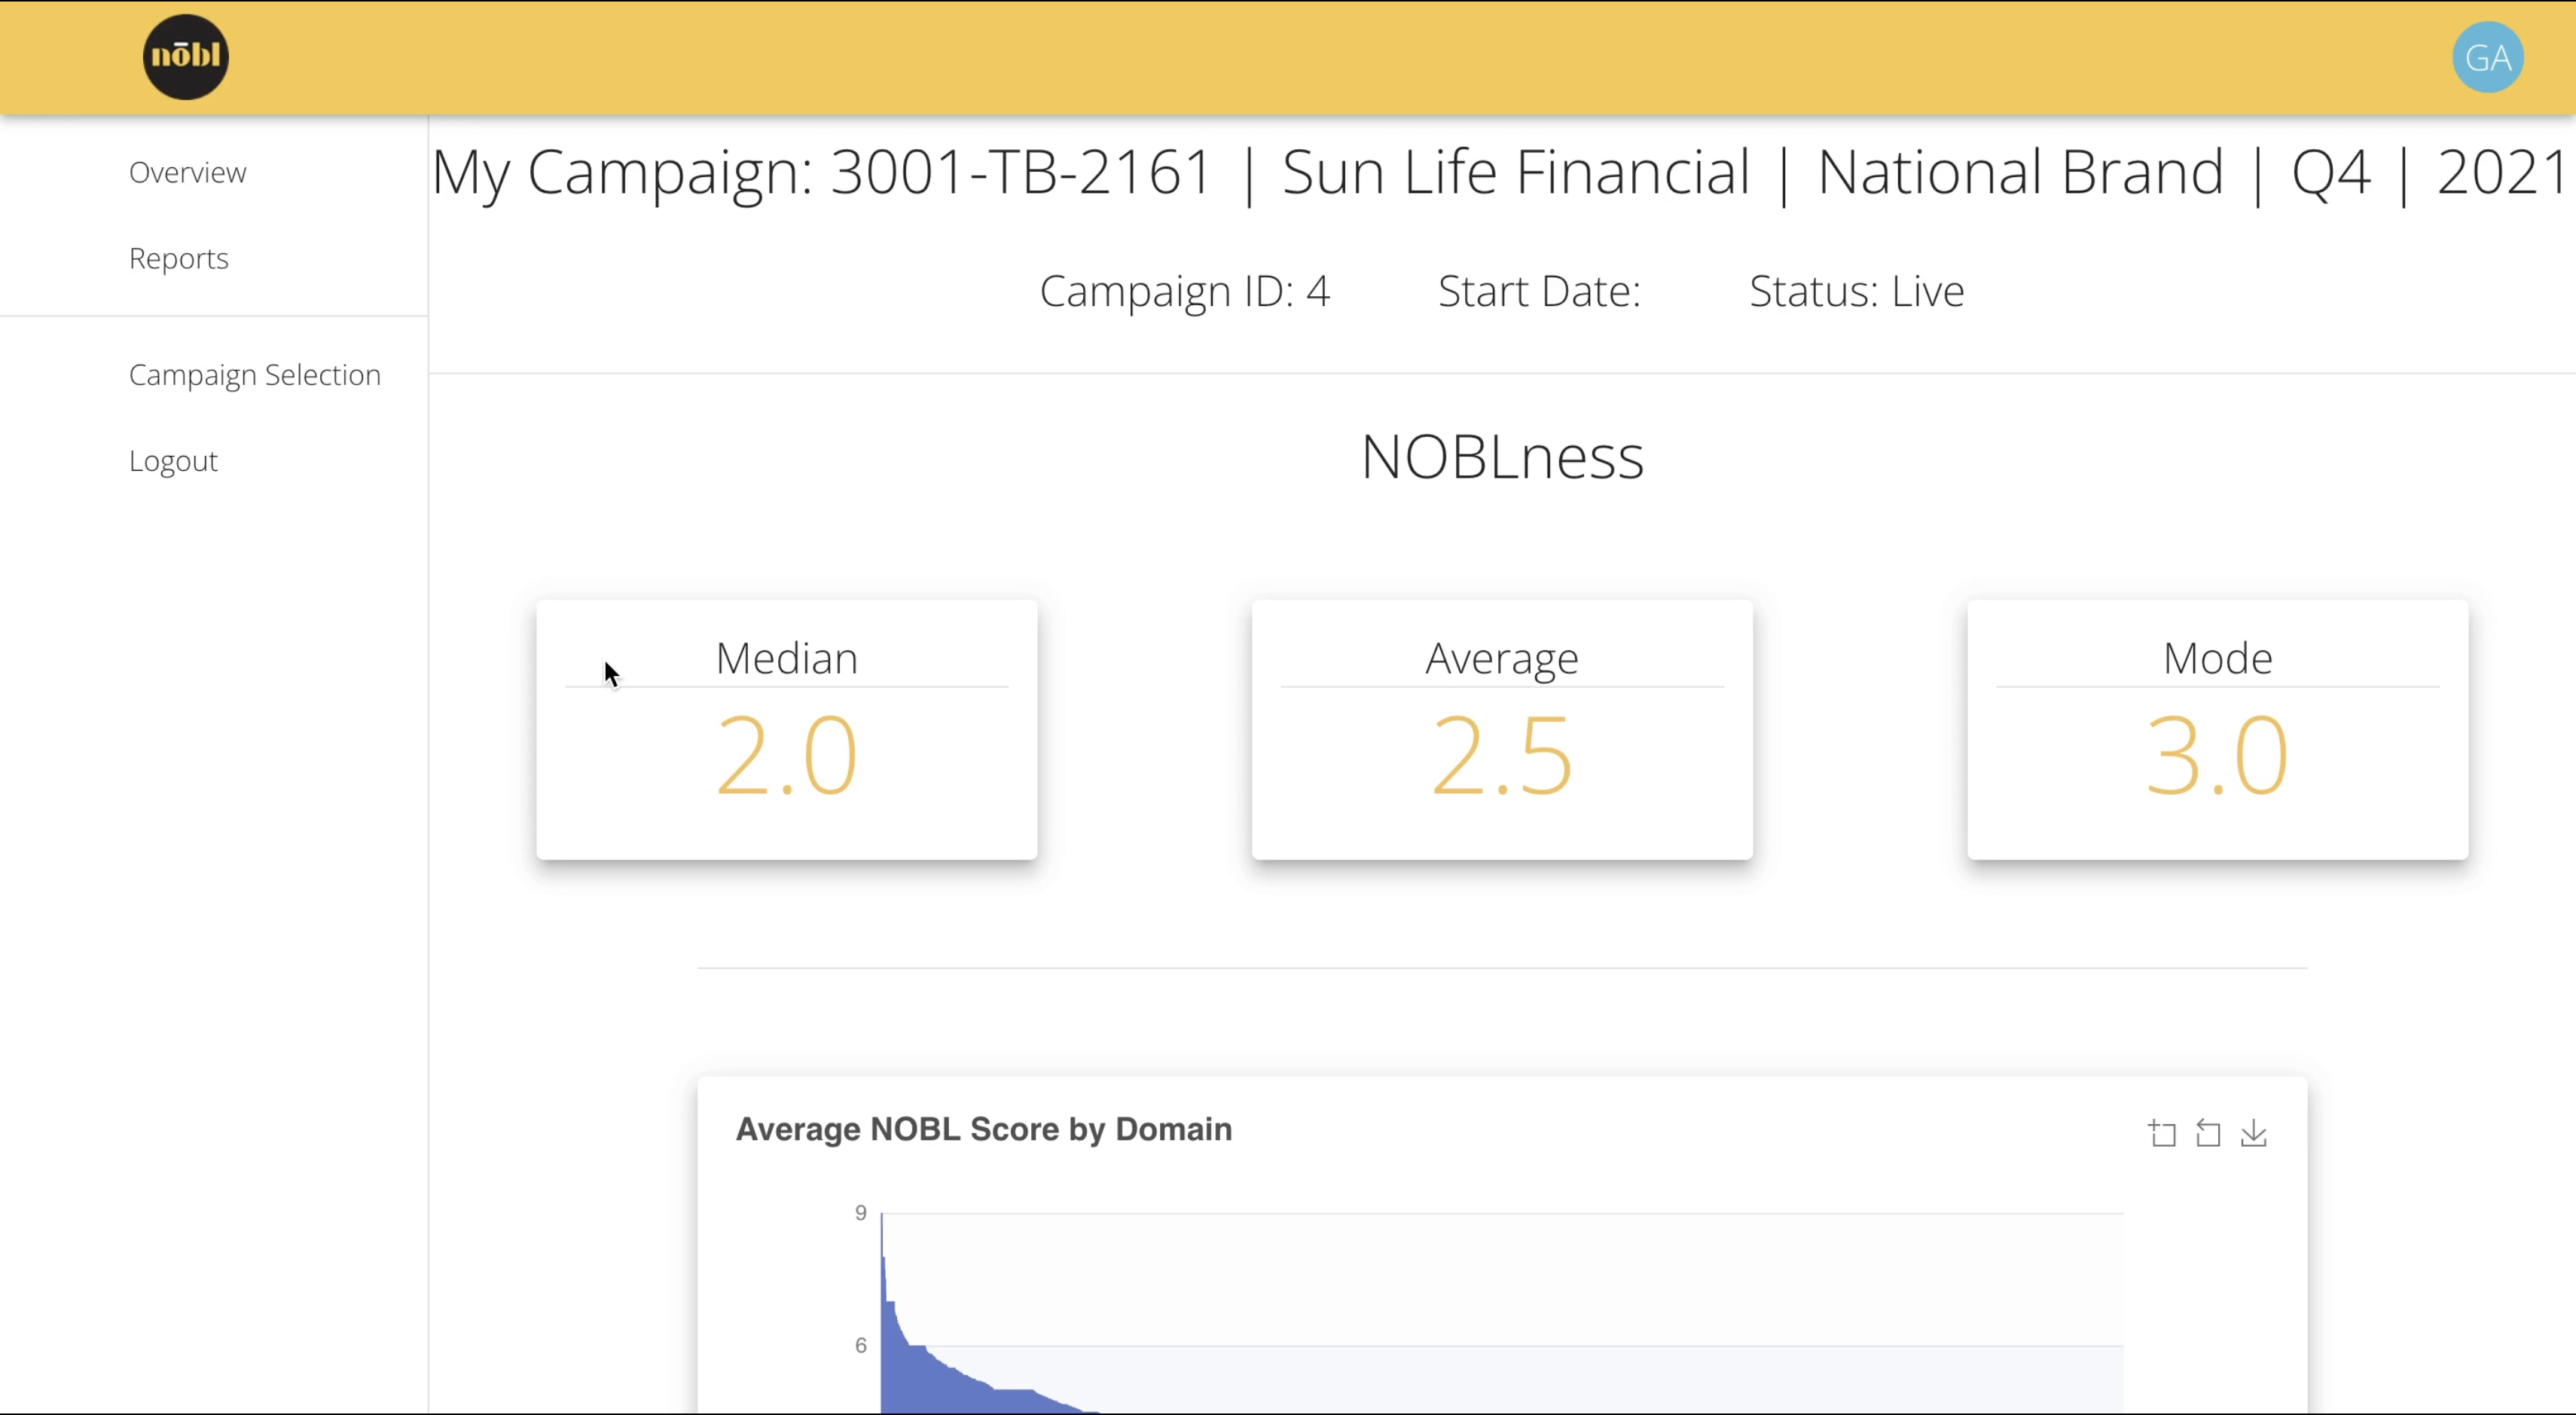Select the Mode score card
This screenshot has height=1415, width=2576.
pos(2216,728)
